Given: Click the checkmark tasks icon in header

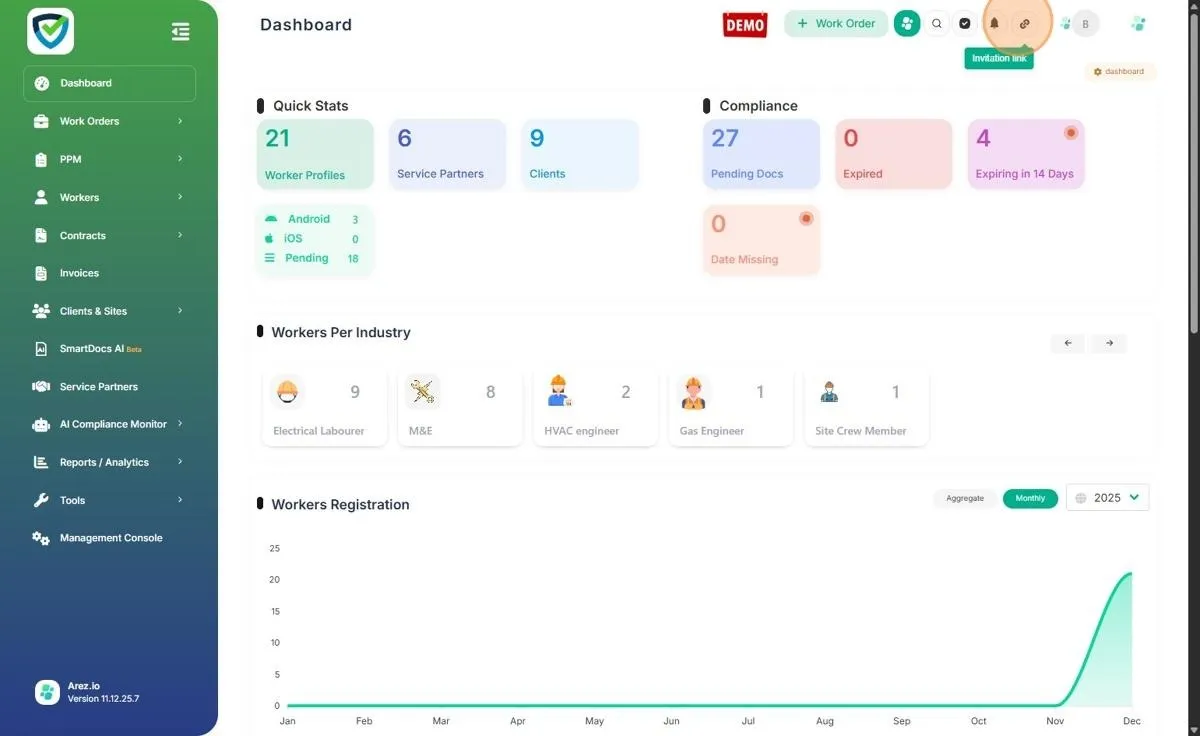Looking at the screenshot, I should pos(965,23).
